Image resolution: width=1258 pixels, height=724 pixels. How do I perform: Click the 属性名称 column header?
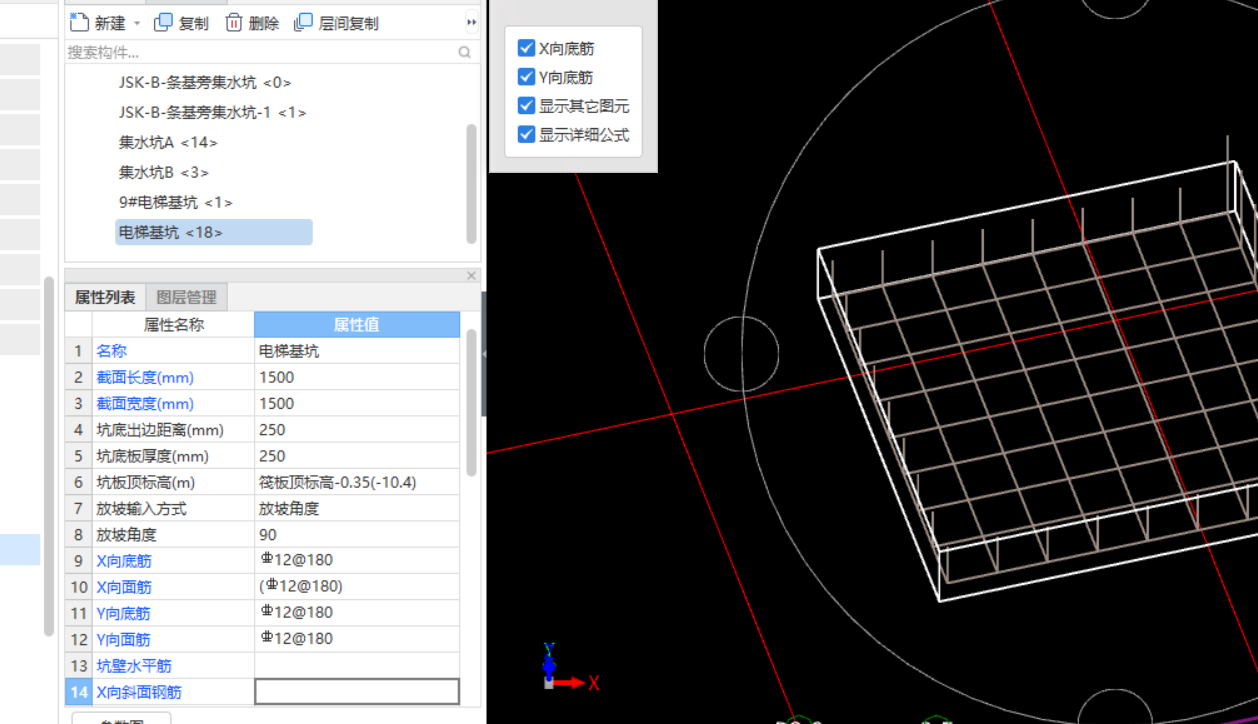point(174,324)
